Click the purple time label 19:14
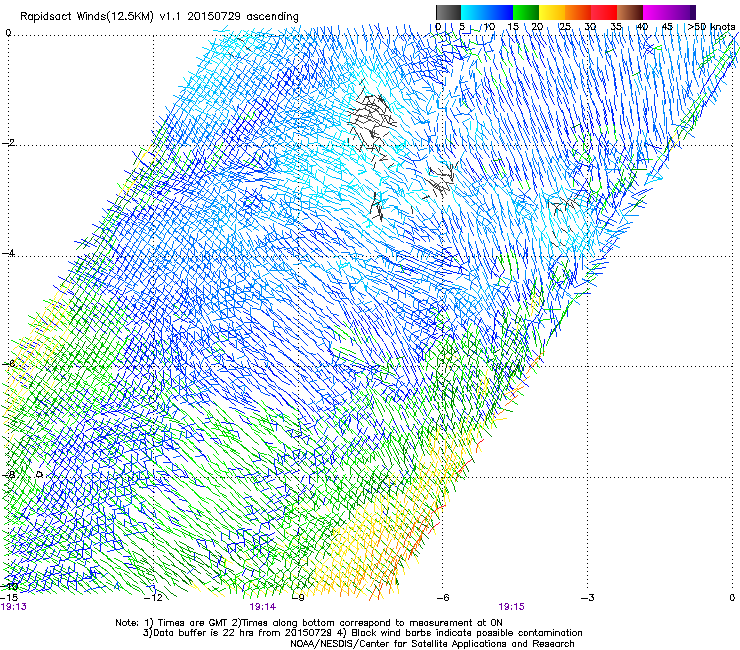The image size is (740, 650). (x=262, y=607)
